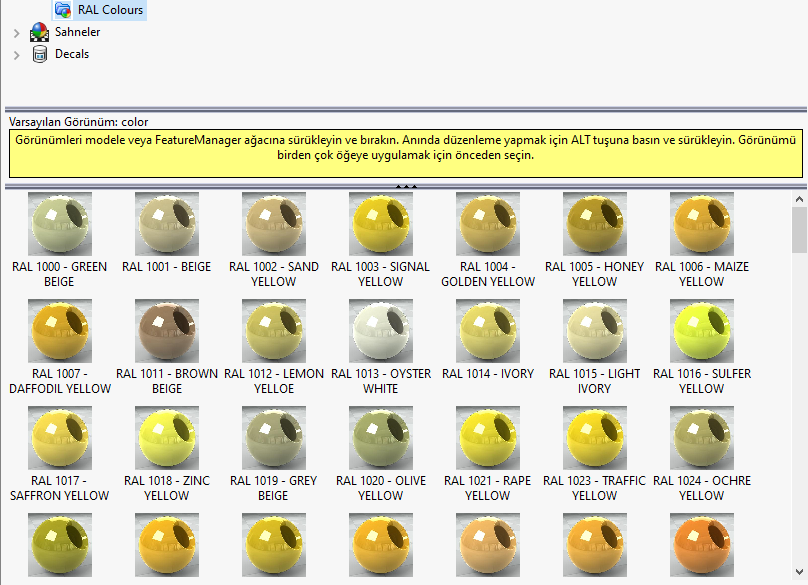Select RAL 1006 Maize Yellow sphere

[701, 224]
